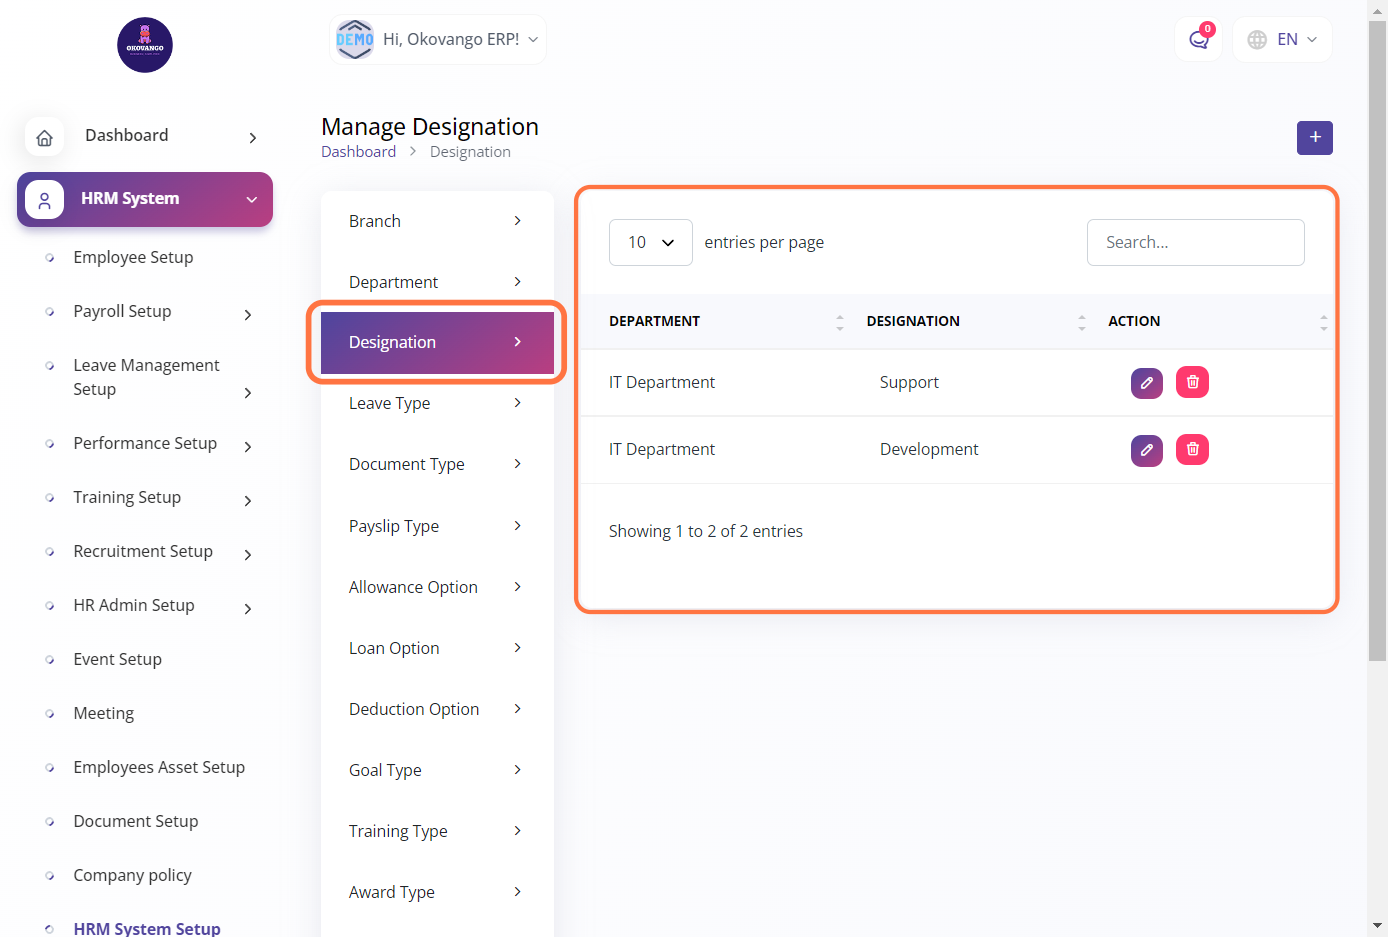This screenshot has height=937, width=1388.
Task: Select Leave Type in setup menu
Action: pyautogui.click(x=436, y=403)
